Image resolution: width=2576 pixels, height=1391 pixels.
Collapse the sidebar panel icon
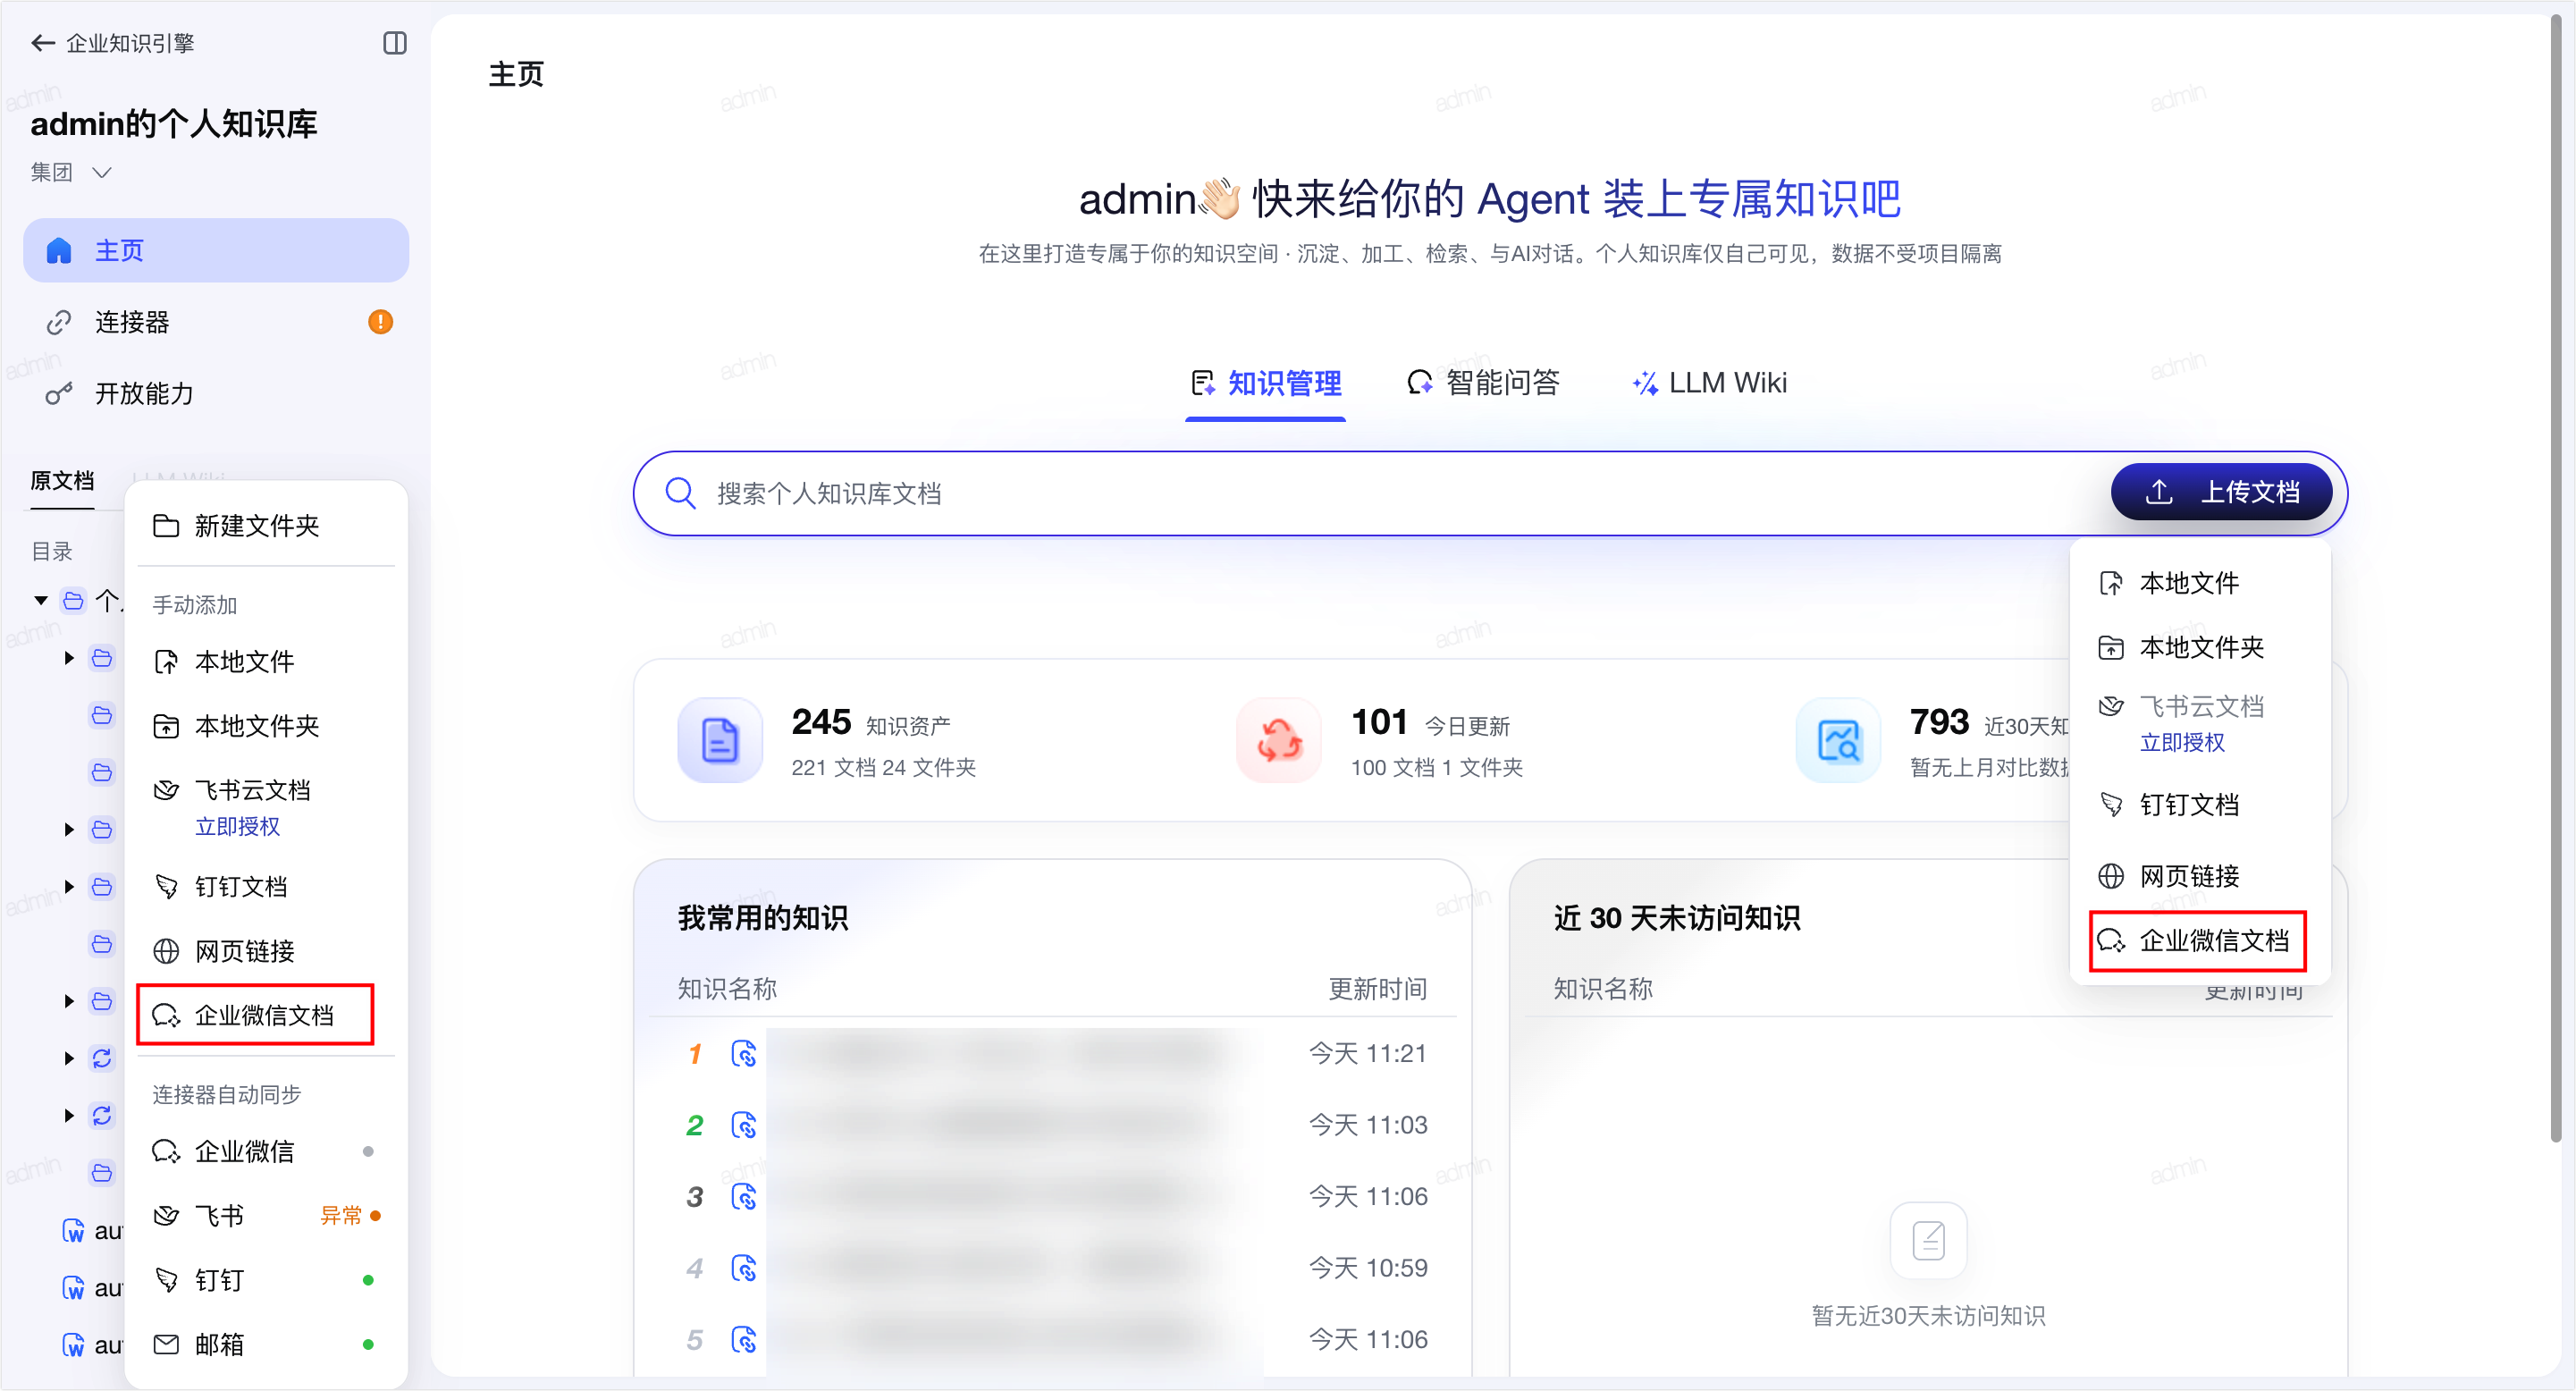coord(395,43)
